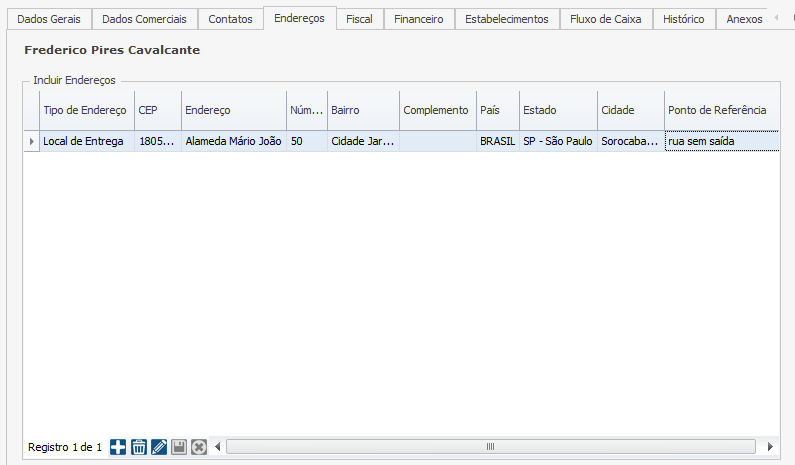This screenshot has height=465, width=795.
Task: Go to the Fluxo de Caixa tab
Action: click(x=605, y=19)
